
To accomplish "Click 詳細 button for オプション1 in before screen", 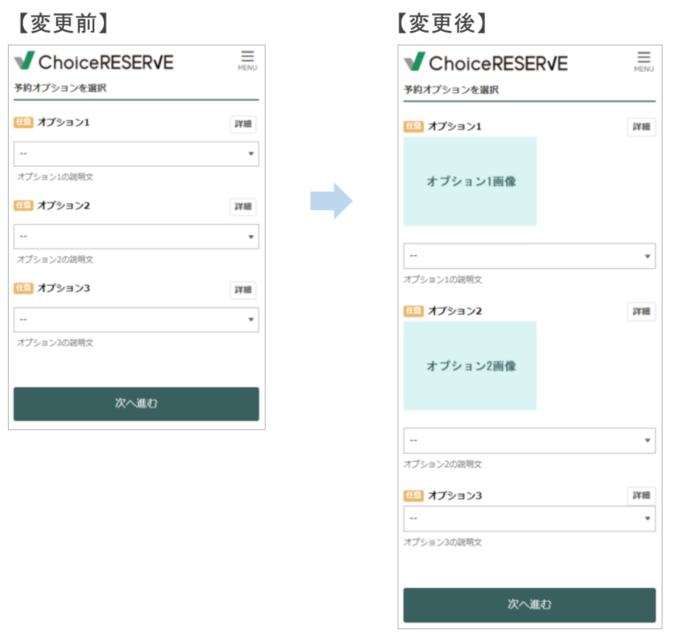I will click(243, 124).
